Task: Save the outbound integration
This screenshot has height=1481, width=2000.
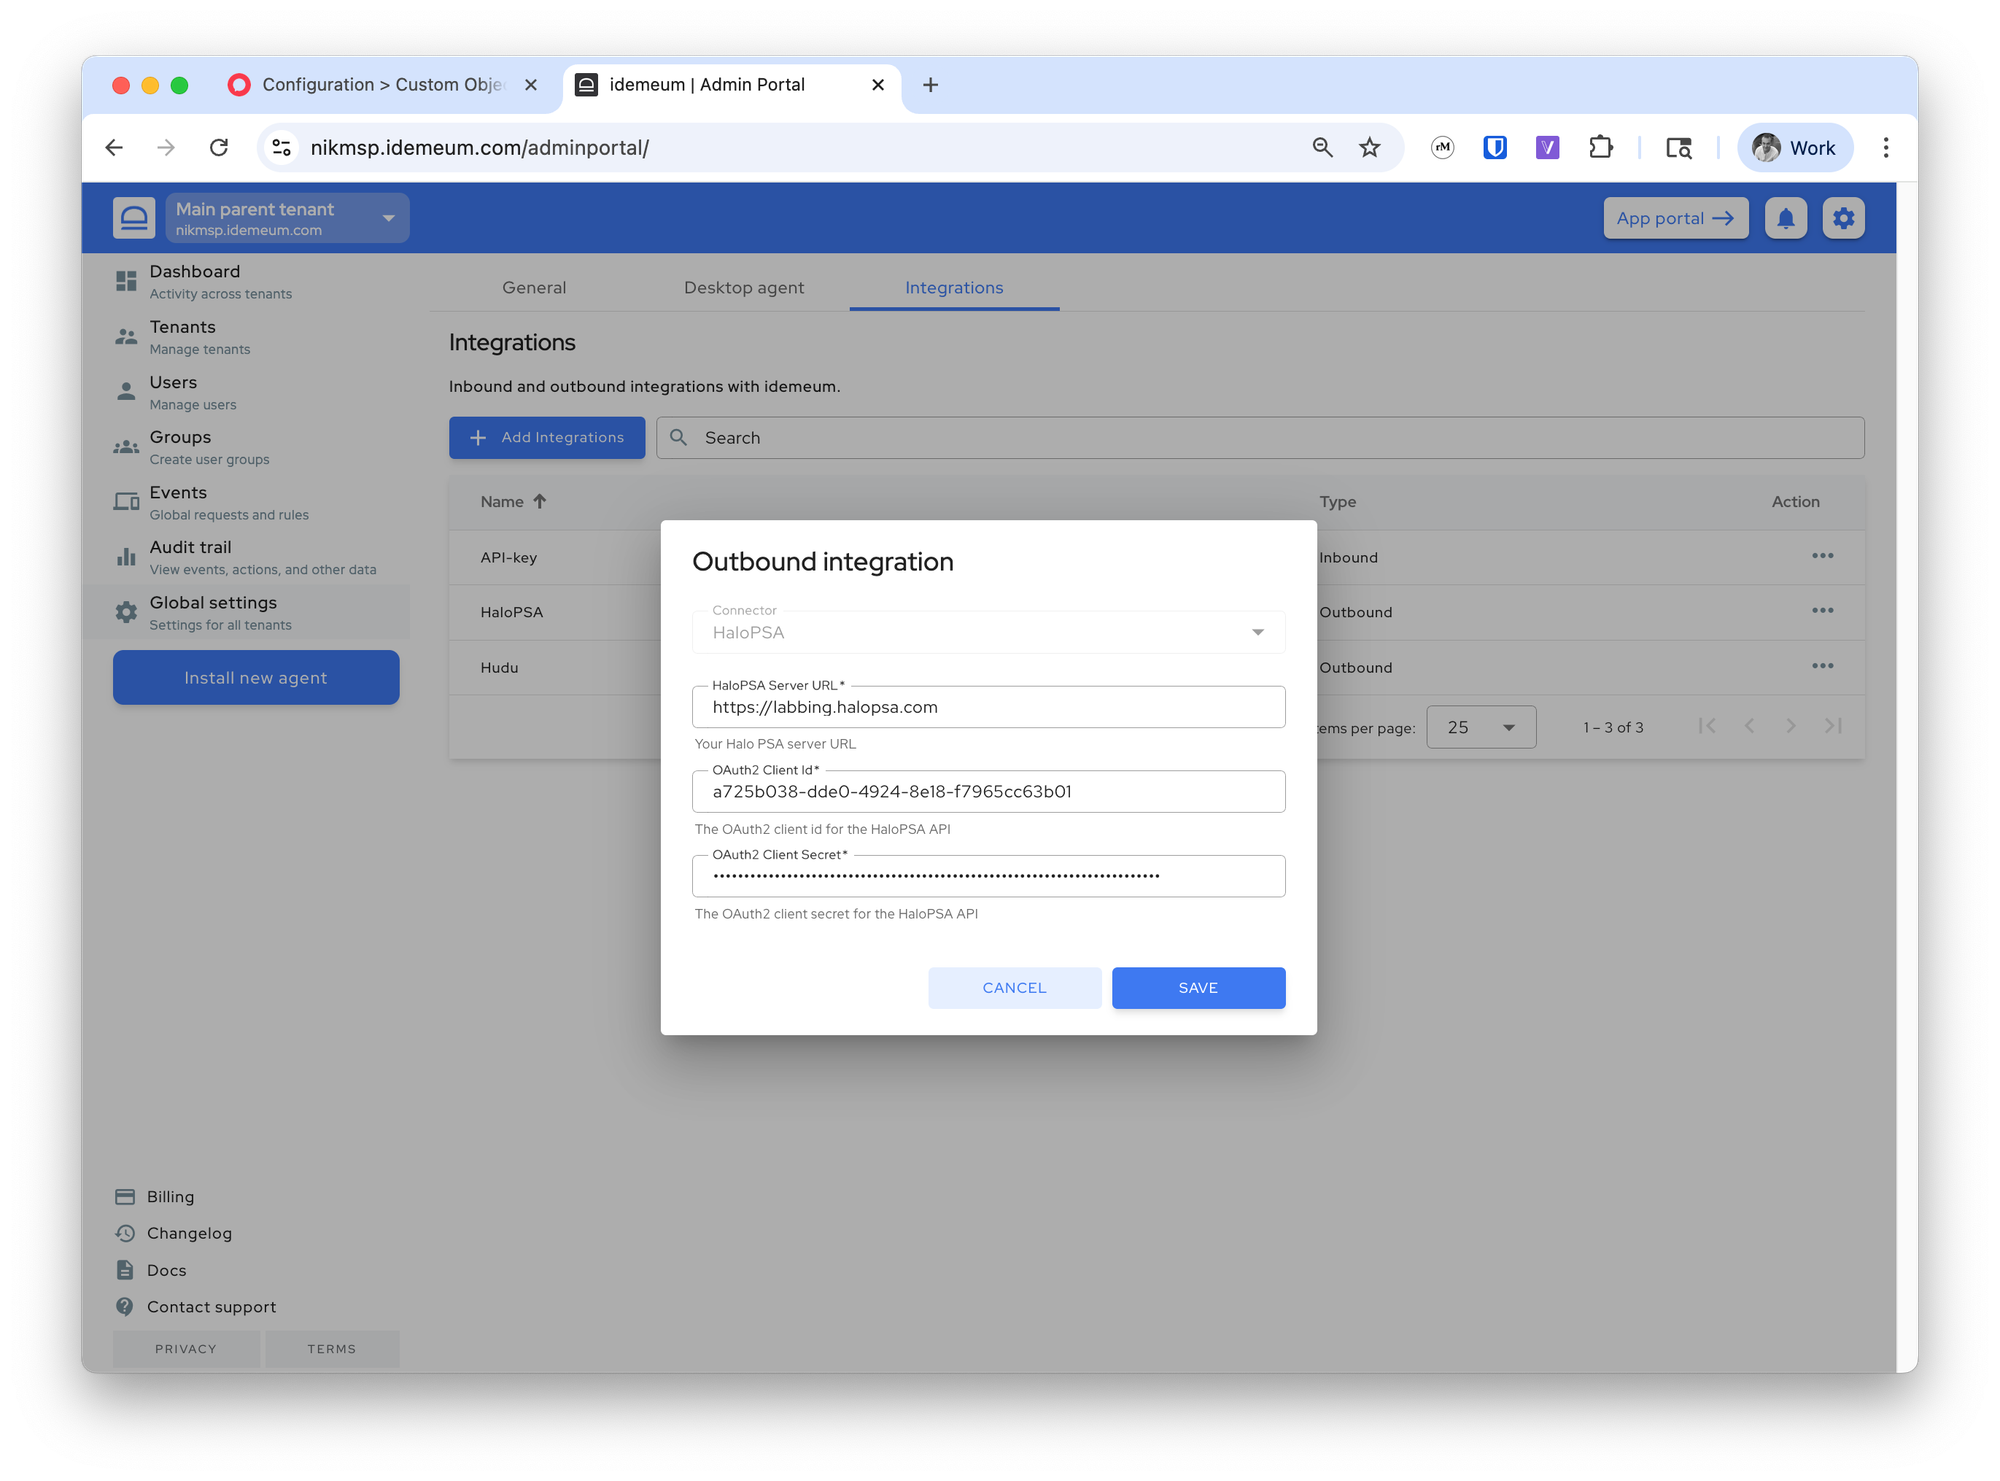Action: tap(1198, 988)
